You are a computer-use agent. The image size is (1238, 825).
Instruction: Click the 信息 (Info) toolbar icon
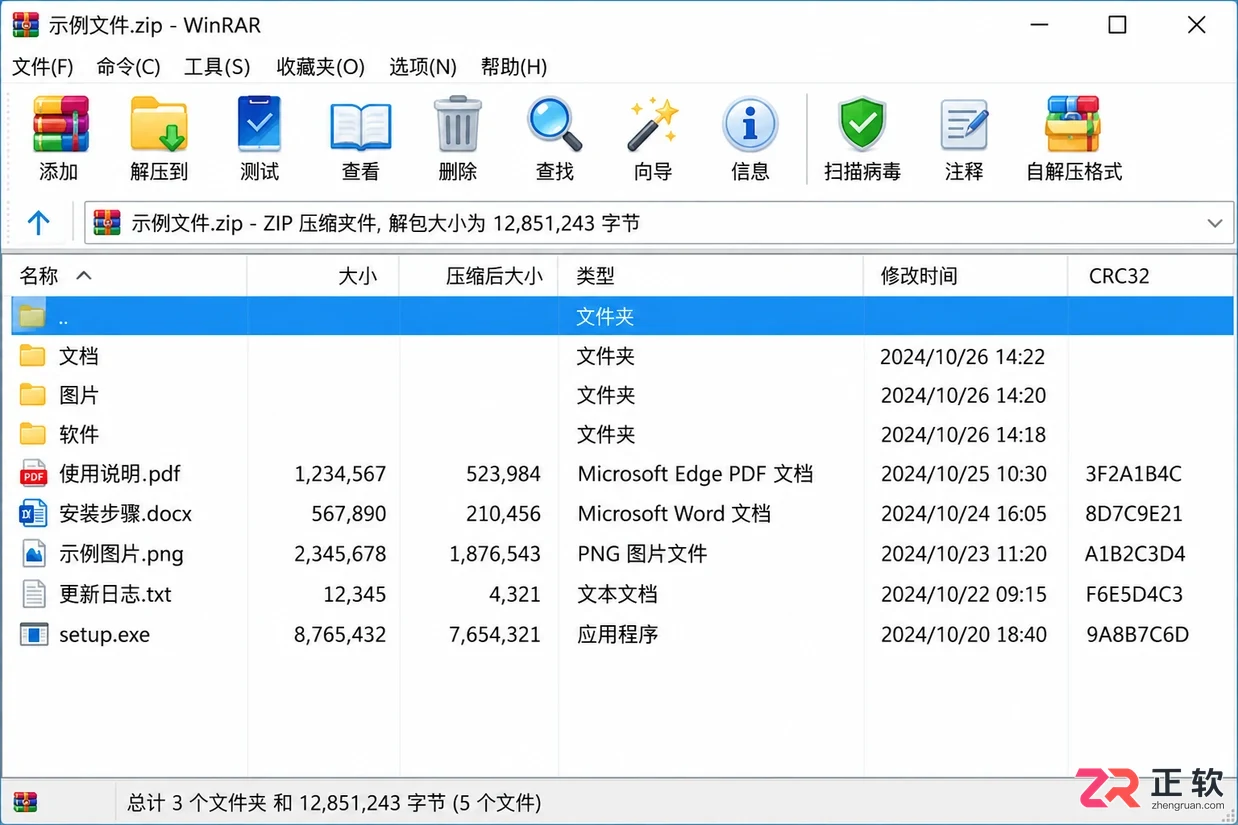750,125
